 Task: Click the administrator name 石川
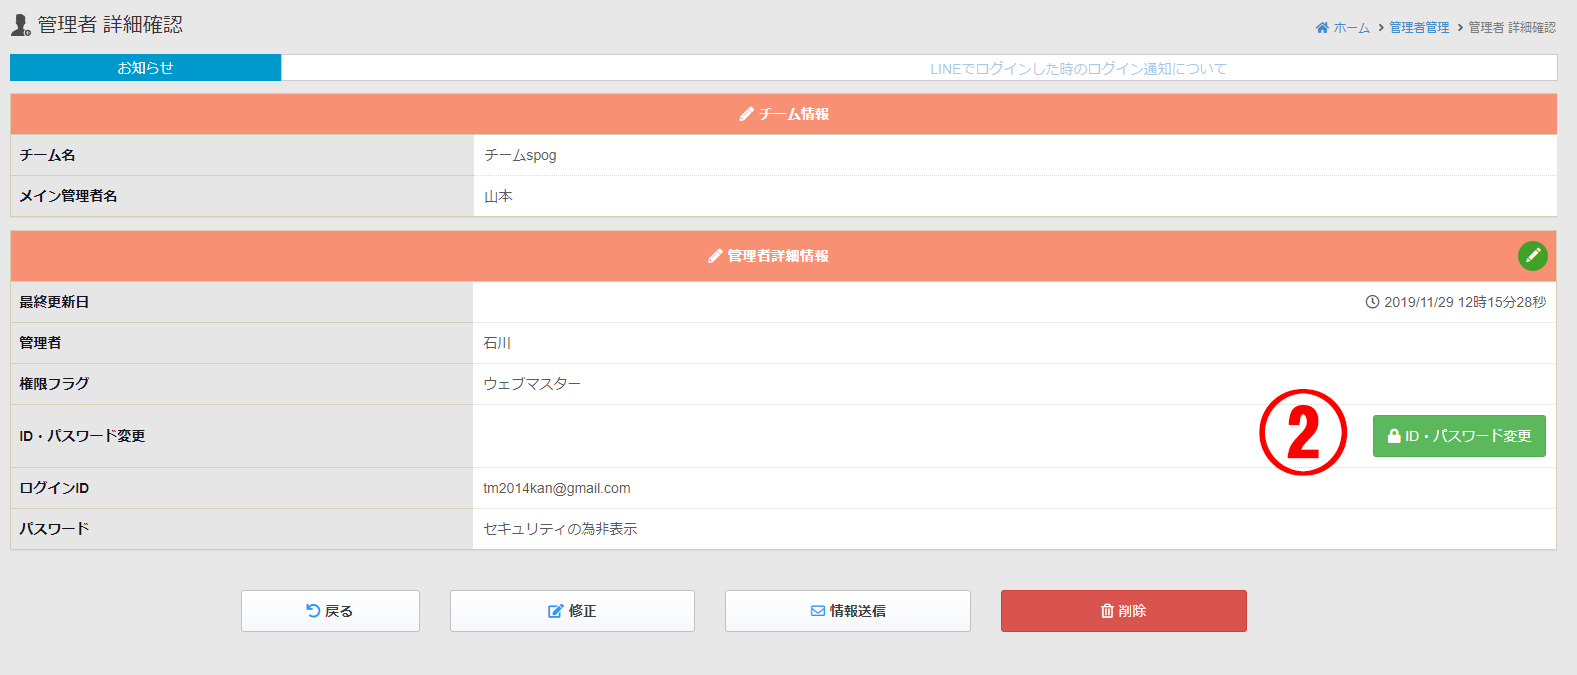coord(497,343)
